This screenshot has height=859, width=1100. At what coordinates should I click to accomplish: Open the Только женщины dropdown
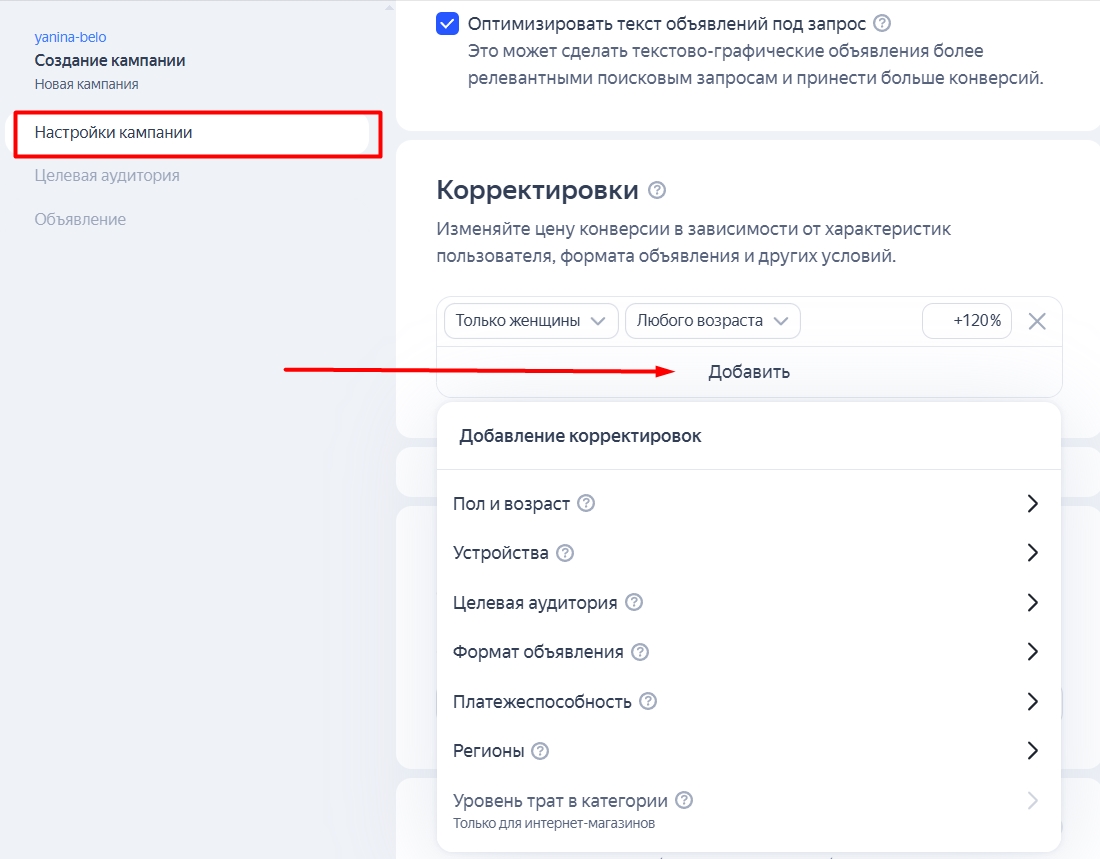(530, 321)
